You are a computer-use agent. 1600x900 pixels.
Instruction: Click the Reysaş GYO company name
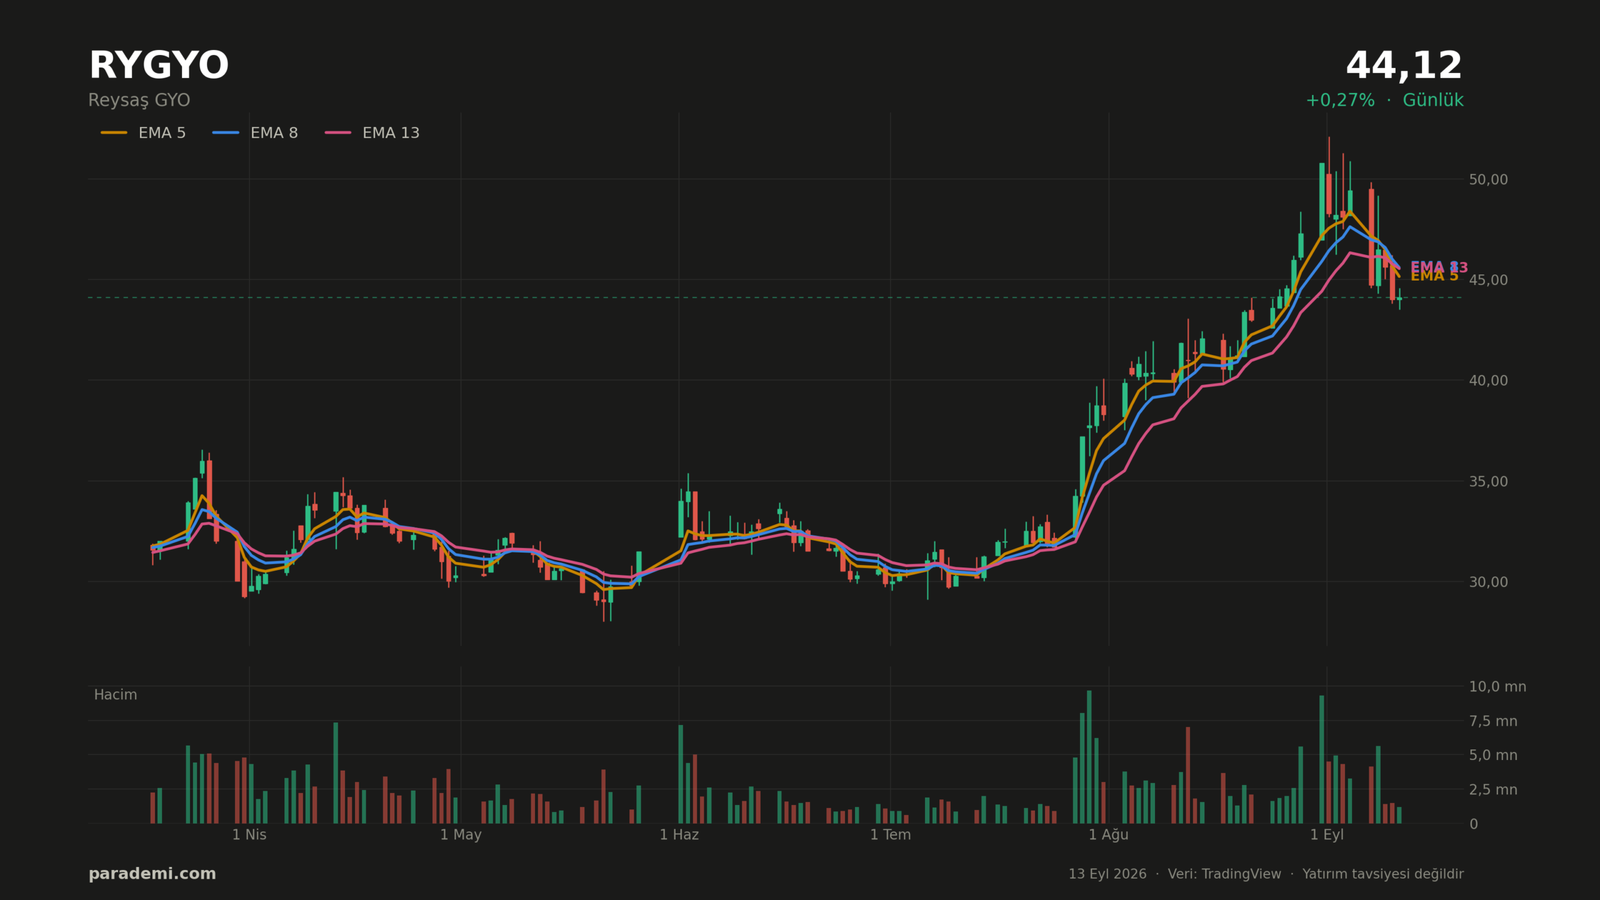139,101
